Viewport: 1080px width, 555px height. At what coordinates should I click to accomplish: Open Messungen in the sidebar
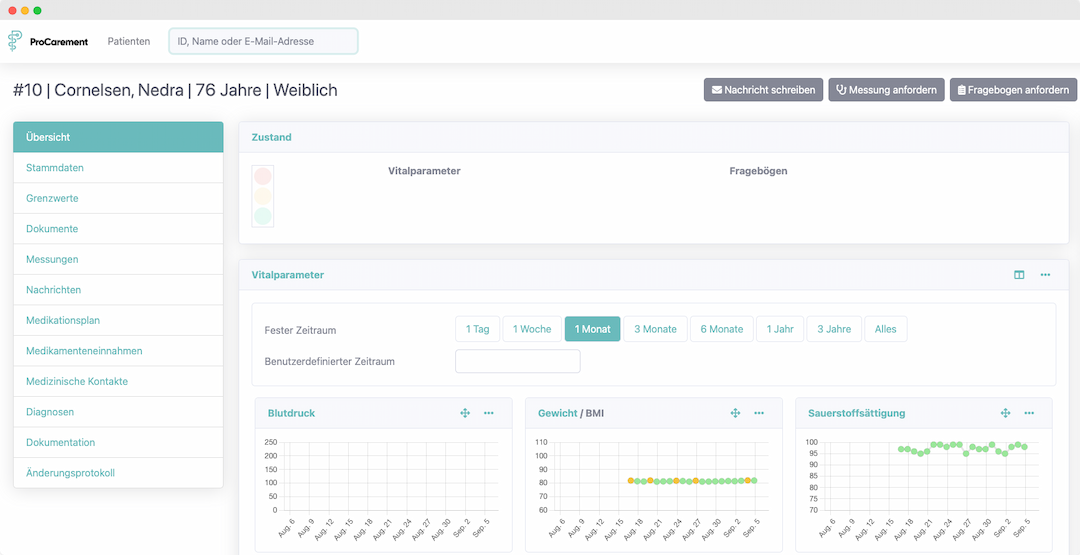pyautogui.click(x=118, y=260)
